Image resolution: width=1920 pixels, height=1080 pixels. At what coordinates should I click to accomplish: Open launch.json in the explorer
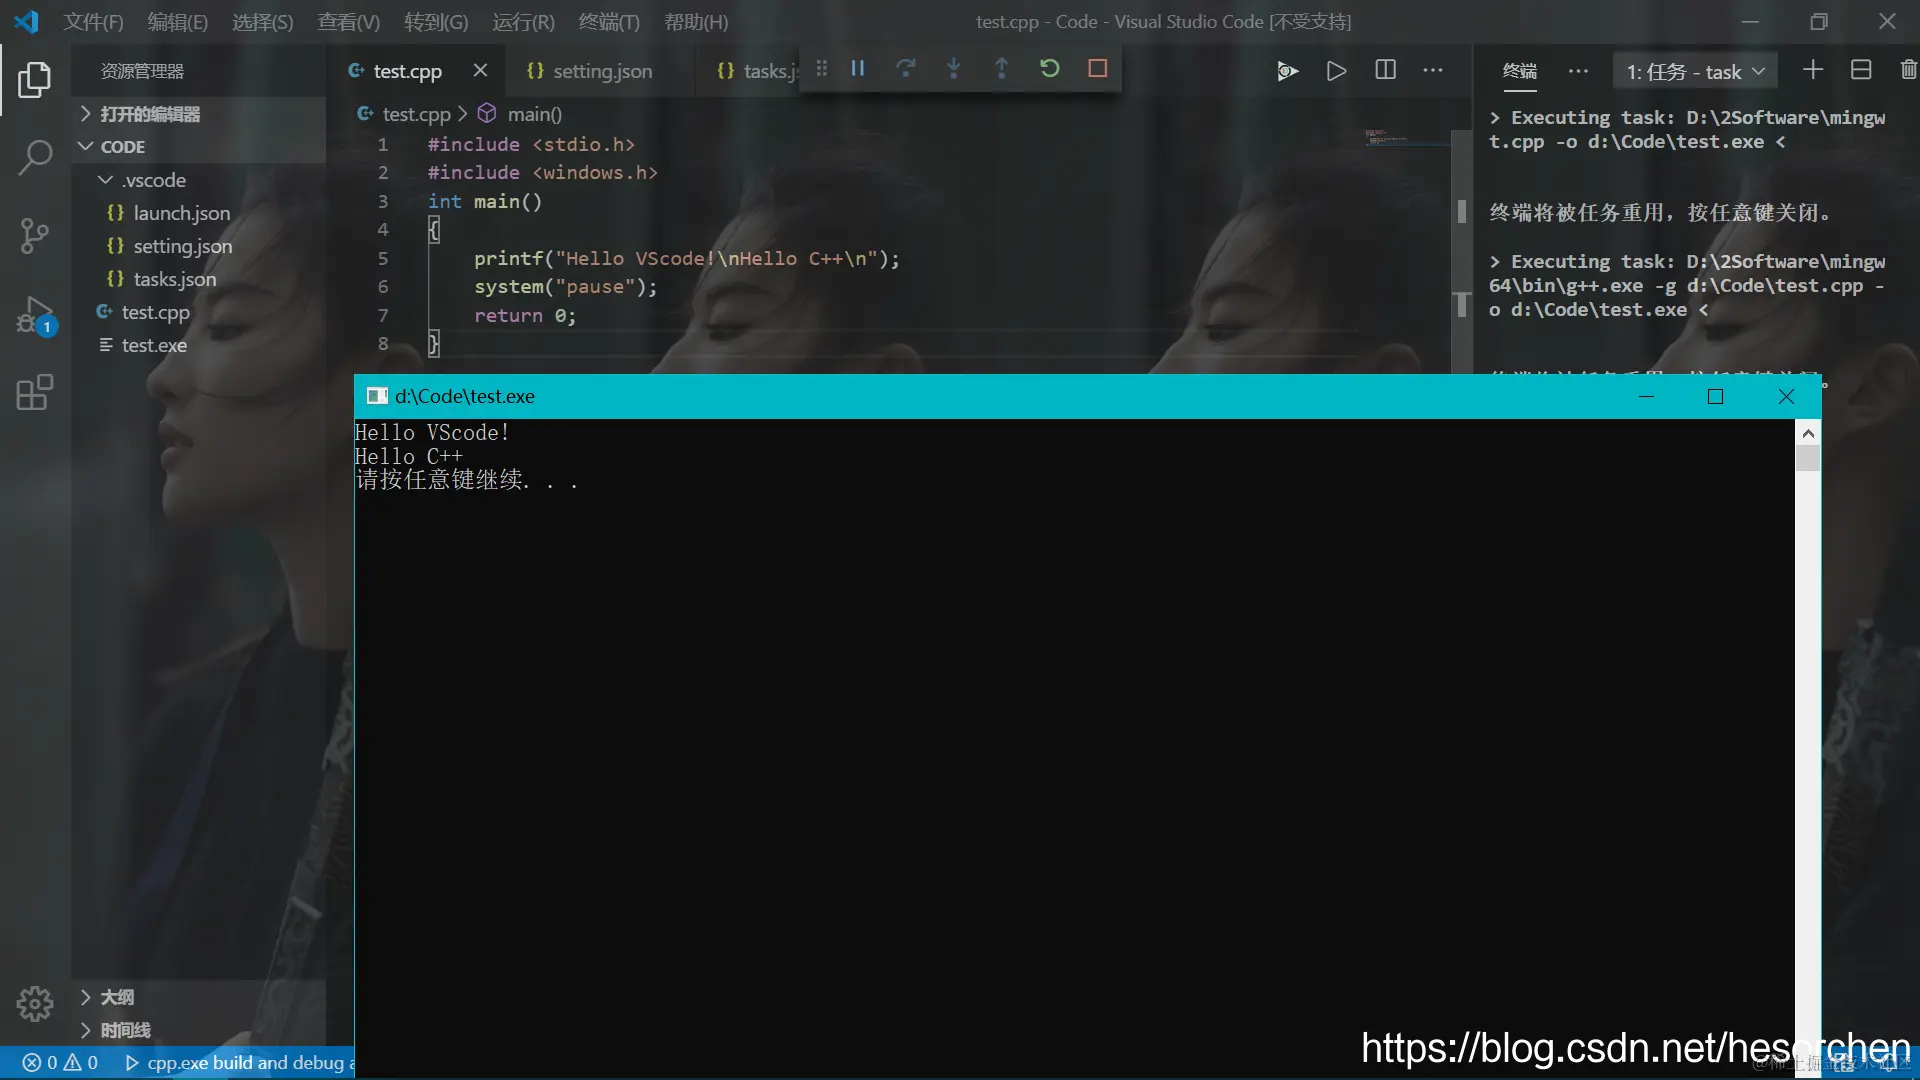181,213
